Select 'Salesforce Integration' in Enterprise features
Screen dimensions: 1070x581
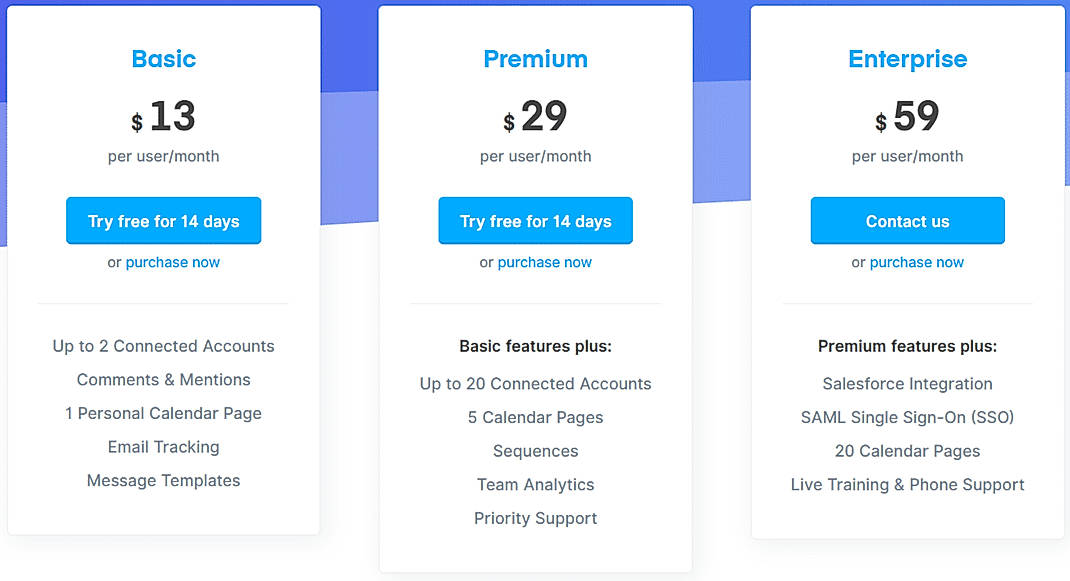pyautogui.click(x=907, y=383)
